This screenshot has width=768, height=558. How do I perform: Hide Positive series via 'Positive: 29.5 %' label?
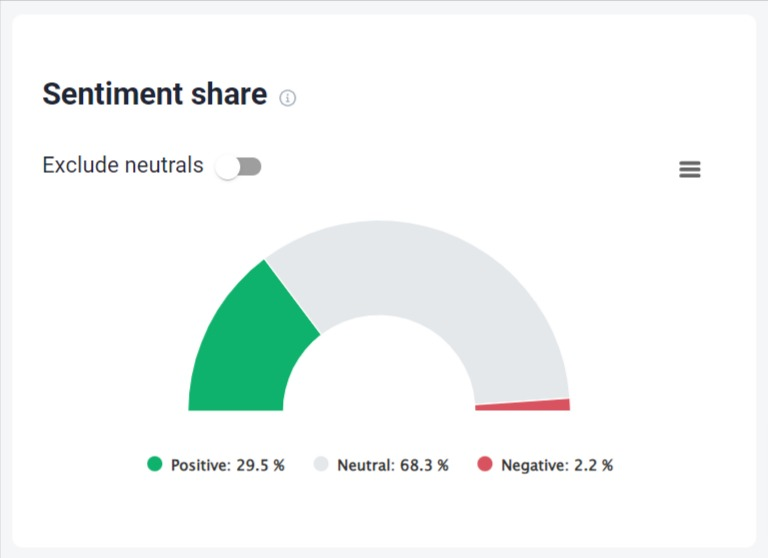coord(228,465)
